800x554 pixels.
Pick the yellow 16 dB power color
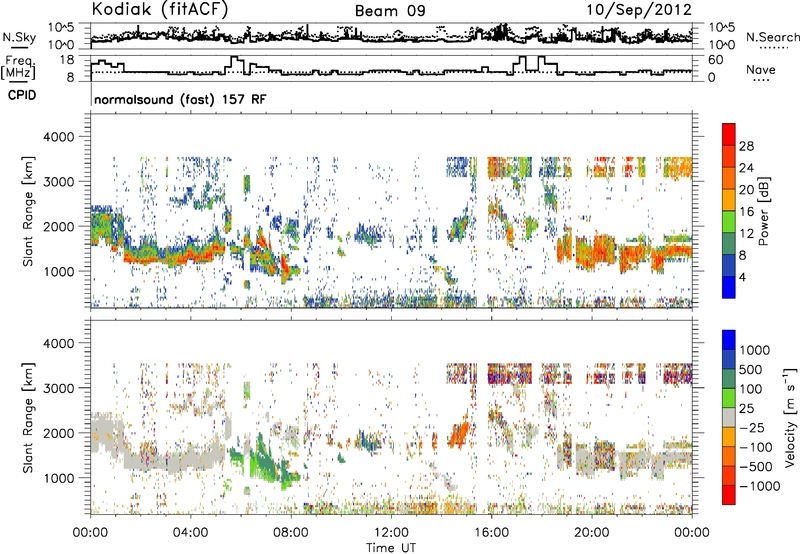pyautogui.click(x=729, y=200)
